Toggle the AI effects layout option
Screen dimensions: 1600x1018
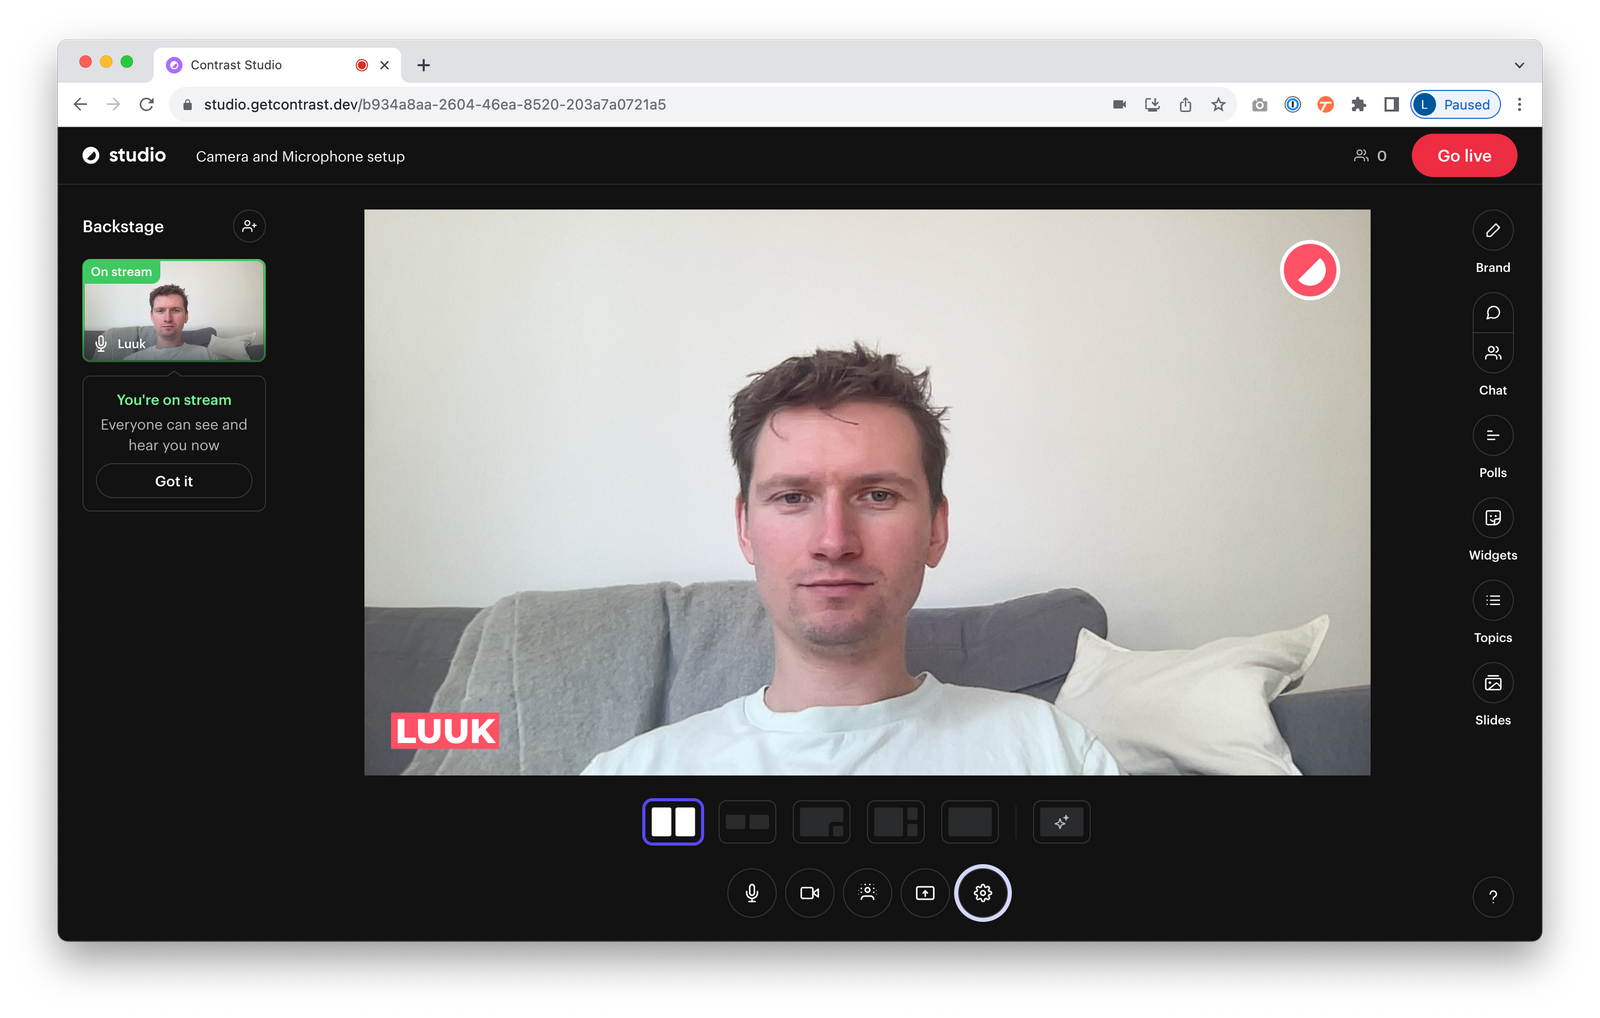1061,821
